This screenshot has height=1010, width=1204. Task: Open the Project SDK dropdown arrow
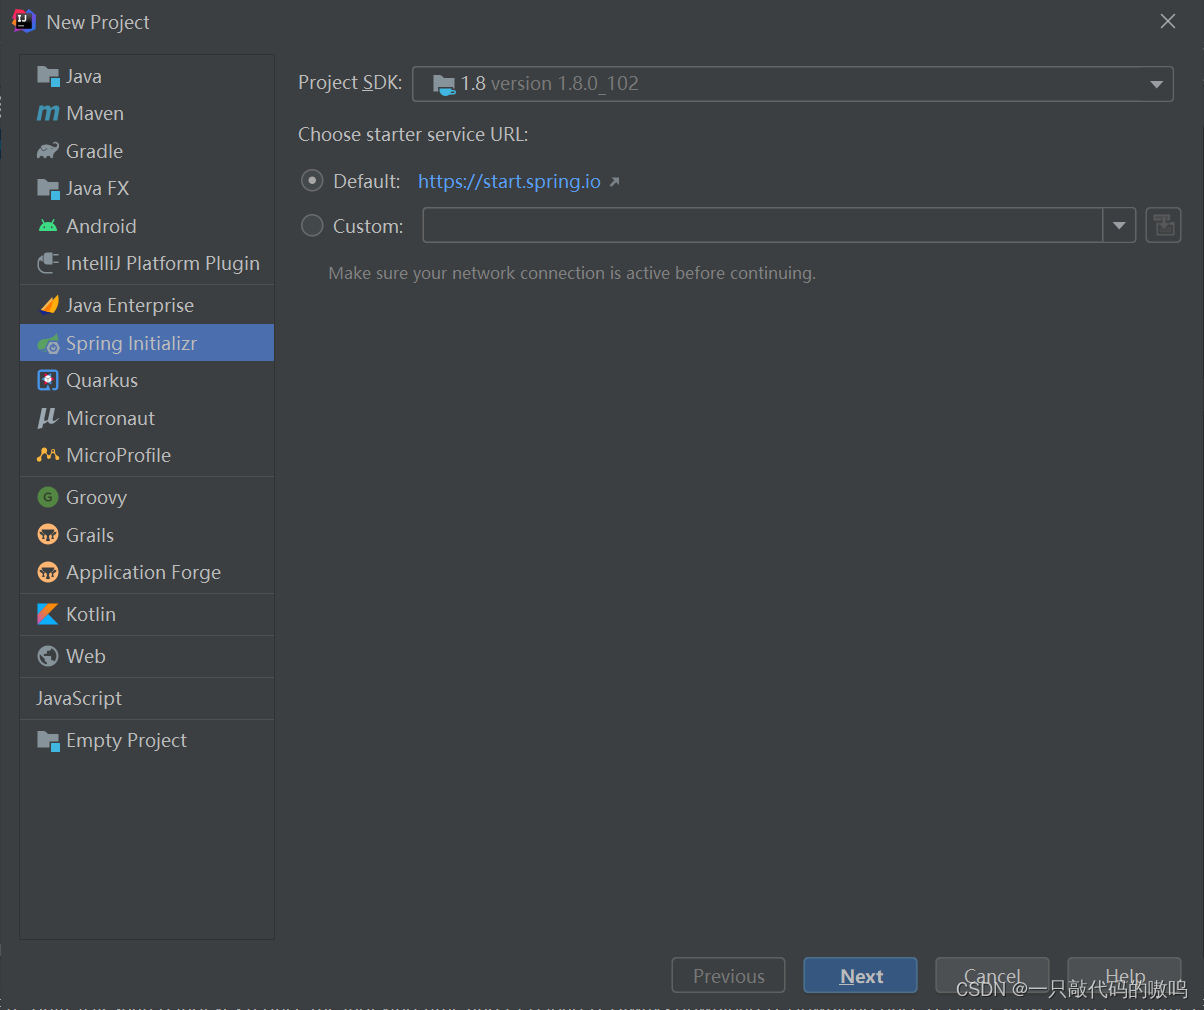click(x=1156, y=84)
